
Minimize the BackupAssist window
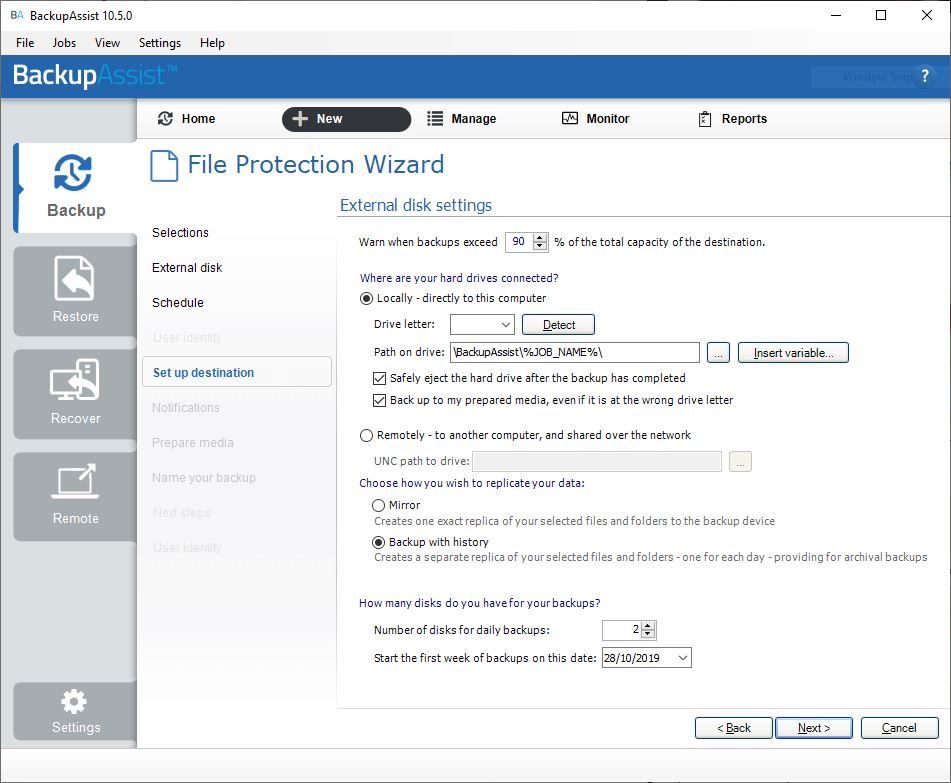click(836, 16)
